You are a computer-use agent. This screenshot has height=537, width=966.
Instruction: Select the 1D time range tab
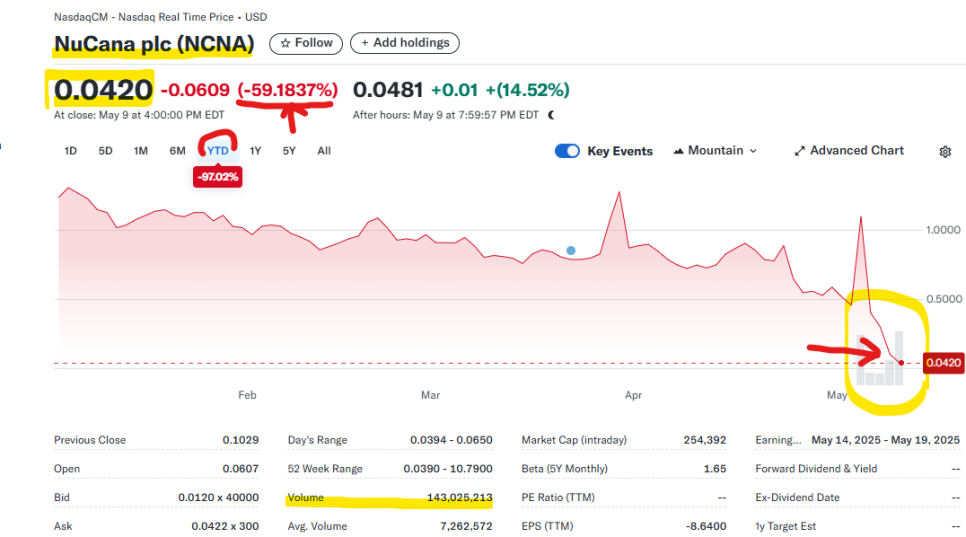coord(70,151)
